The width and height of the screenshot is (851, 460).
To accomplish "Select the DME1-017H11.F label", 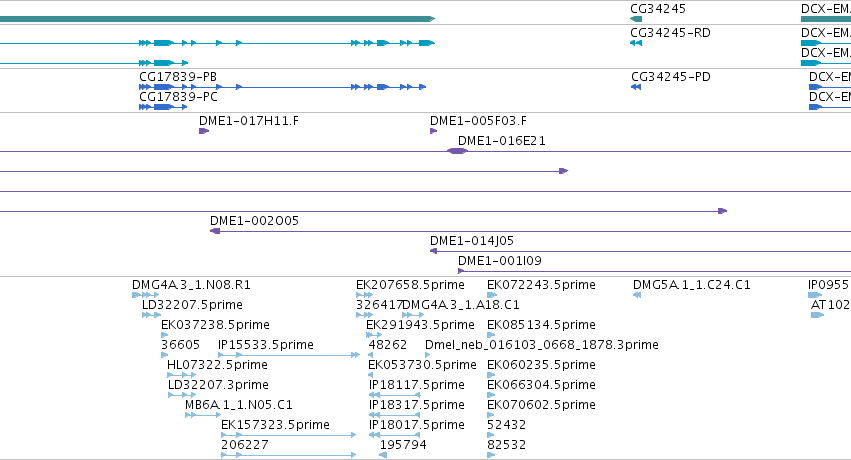I will click(249, 120).
